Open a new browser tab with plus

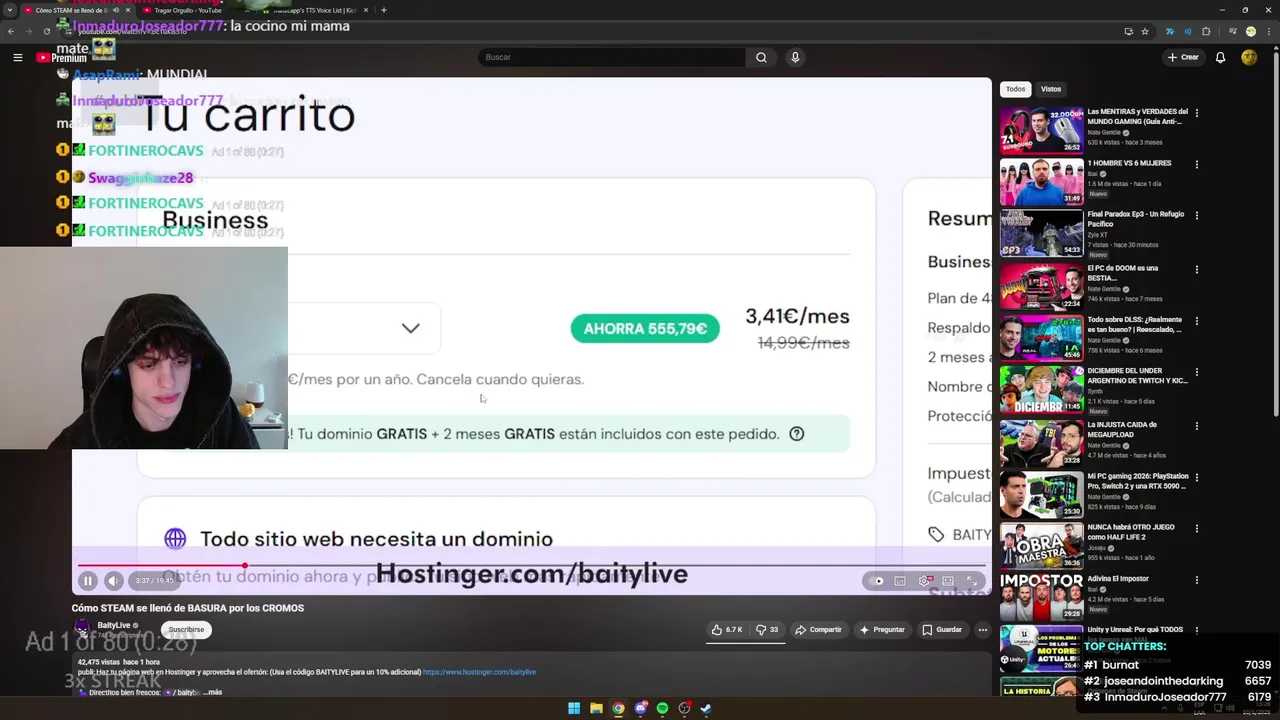click(x=384, y=10)
